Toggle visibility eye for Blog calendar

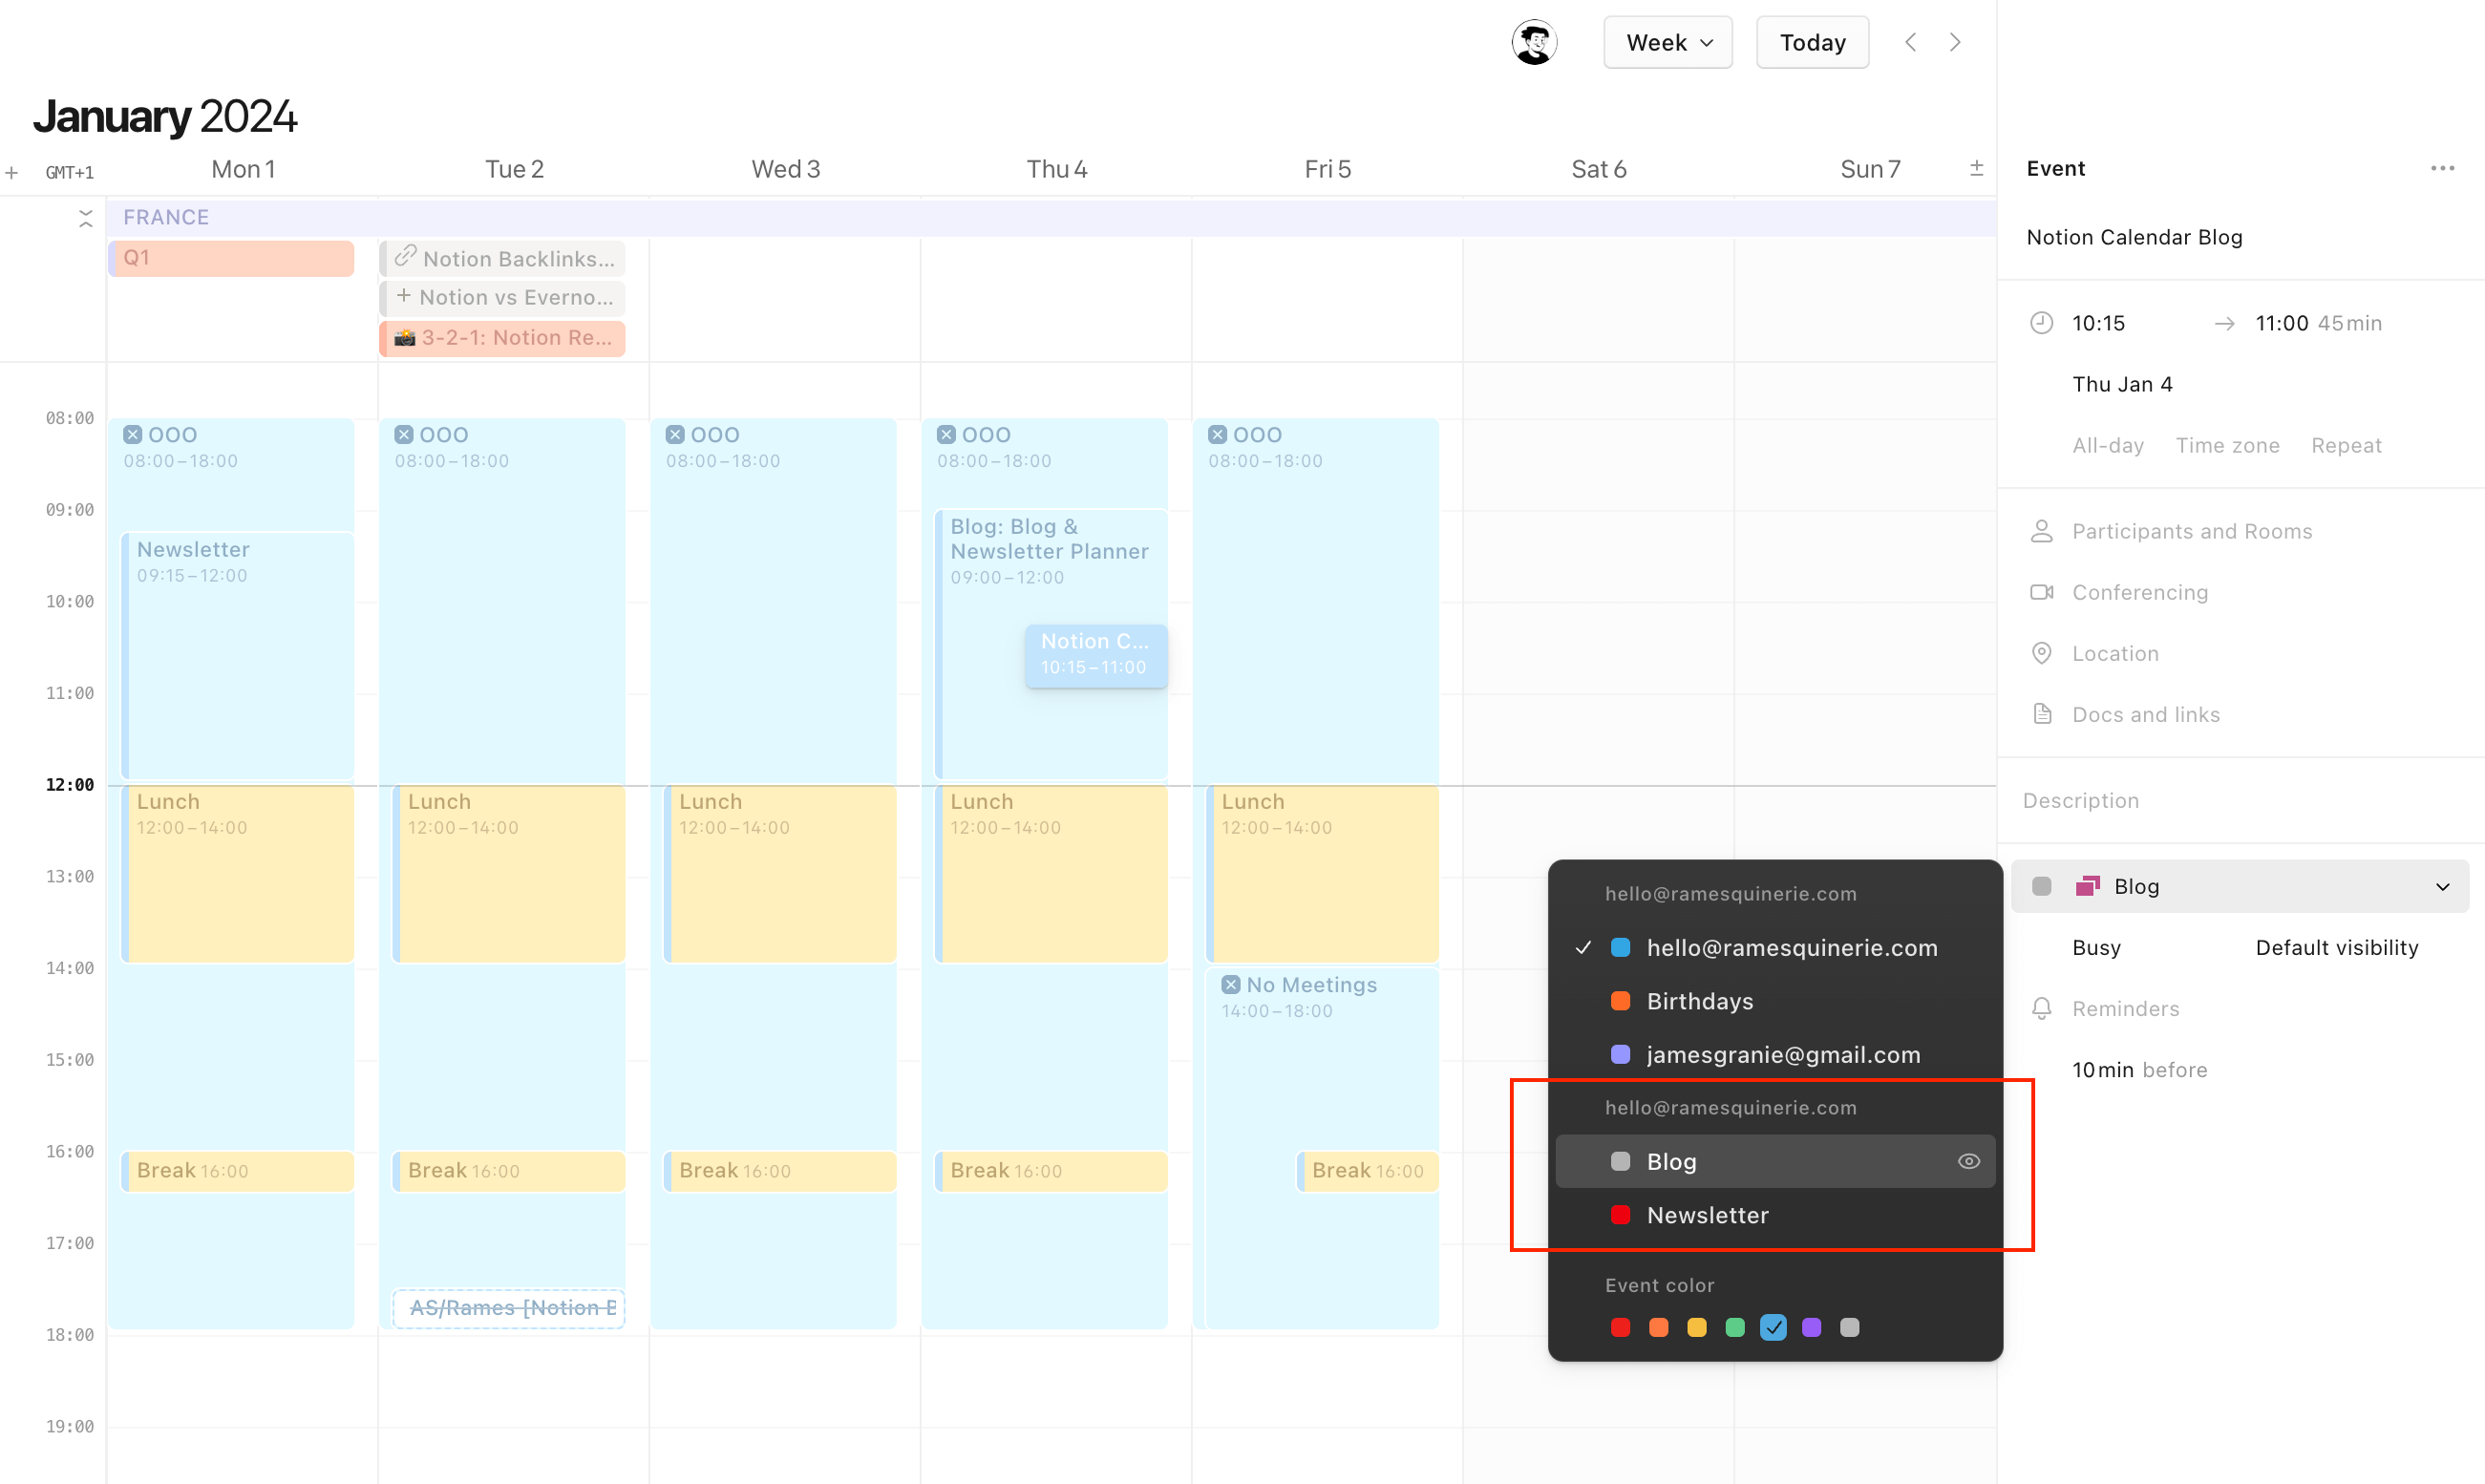click(x=1968, y=1161)
